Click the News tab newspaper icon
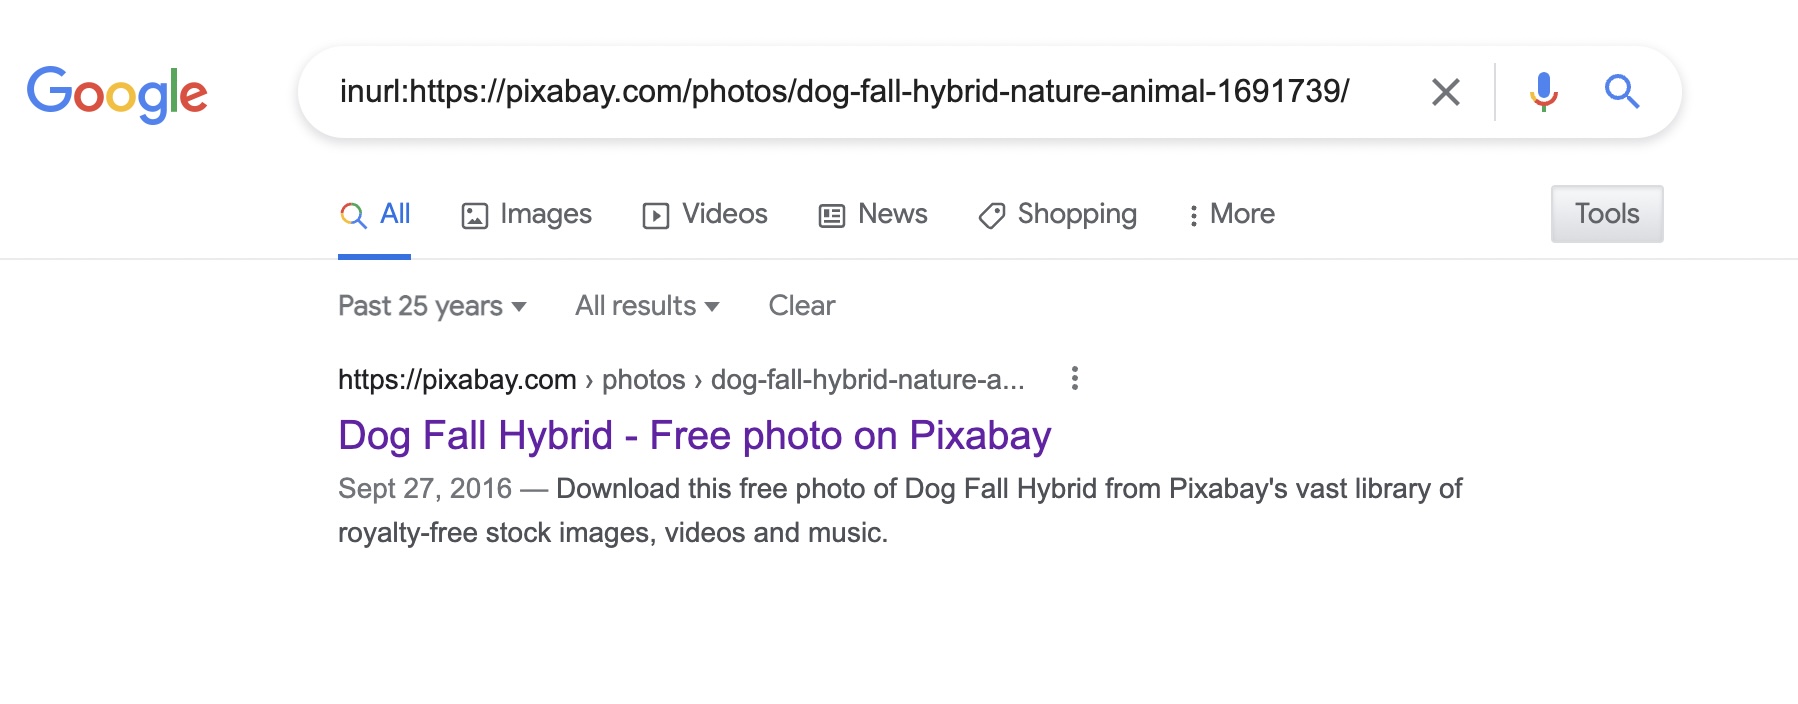 tap(832, 215)
